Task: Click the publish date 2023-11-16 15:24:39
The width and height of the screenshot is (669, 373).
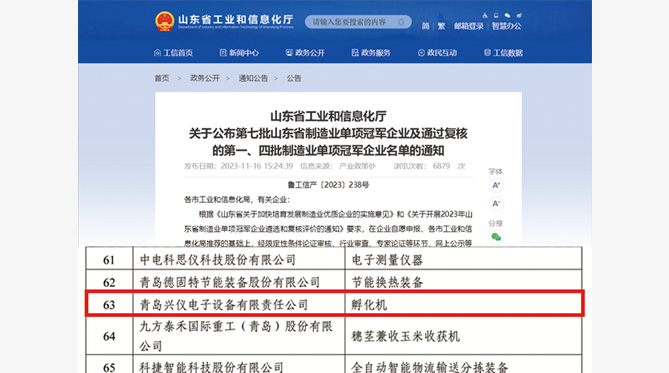Action: (x=256, y=166)
